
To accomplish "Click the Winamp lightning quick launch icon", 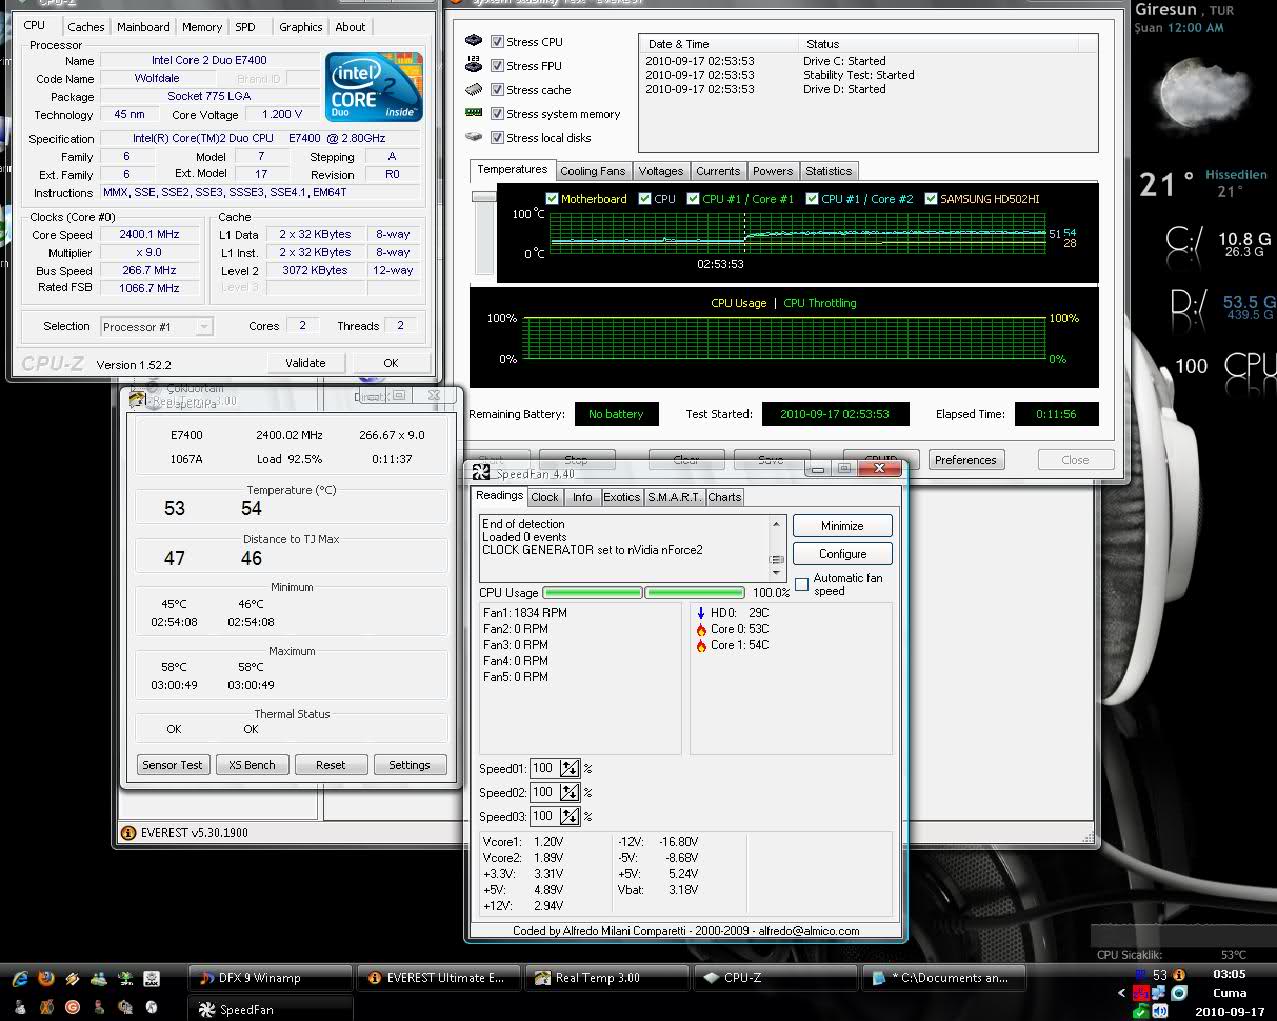I will click(x=72, y=978).
